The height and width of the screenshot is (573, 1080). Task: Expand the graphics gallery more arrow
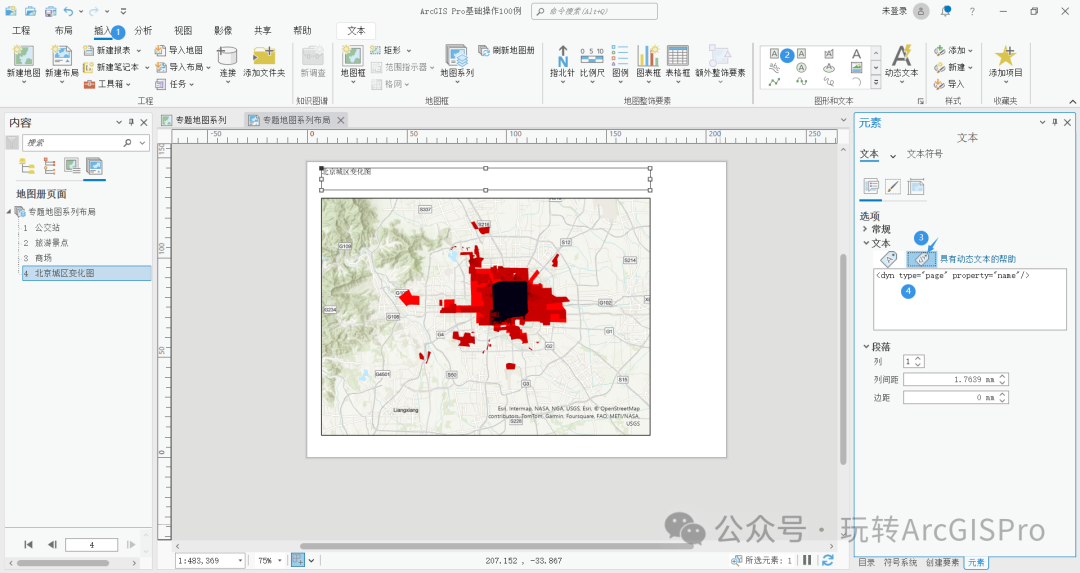pos(875,82)
